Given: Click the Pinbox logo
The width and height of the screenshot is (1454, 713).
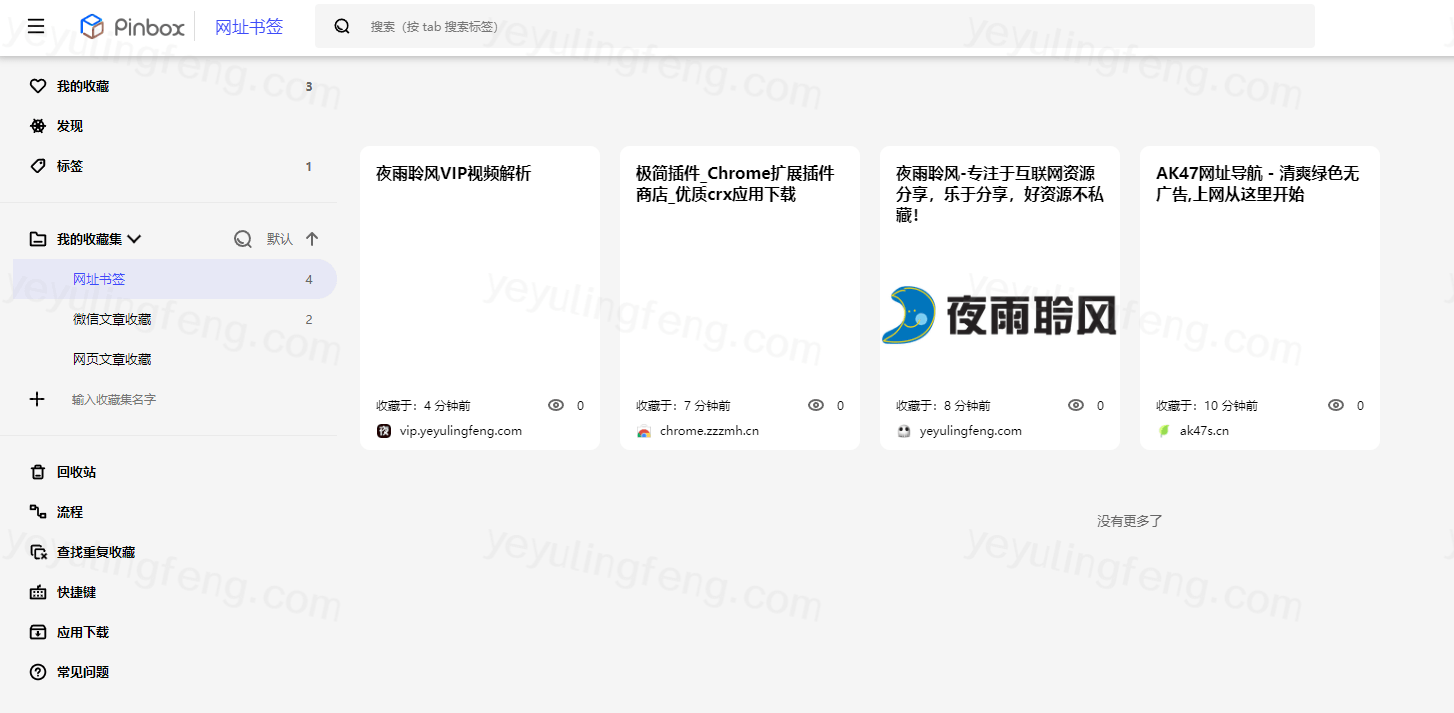Looking at the screenshot, I should (133, 27).
